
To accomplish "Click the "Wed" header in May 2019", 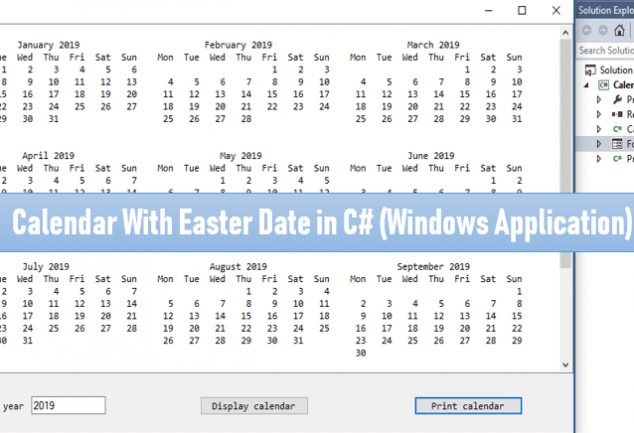I will (x=217, y=168).
